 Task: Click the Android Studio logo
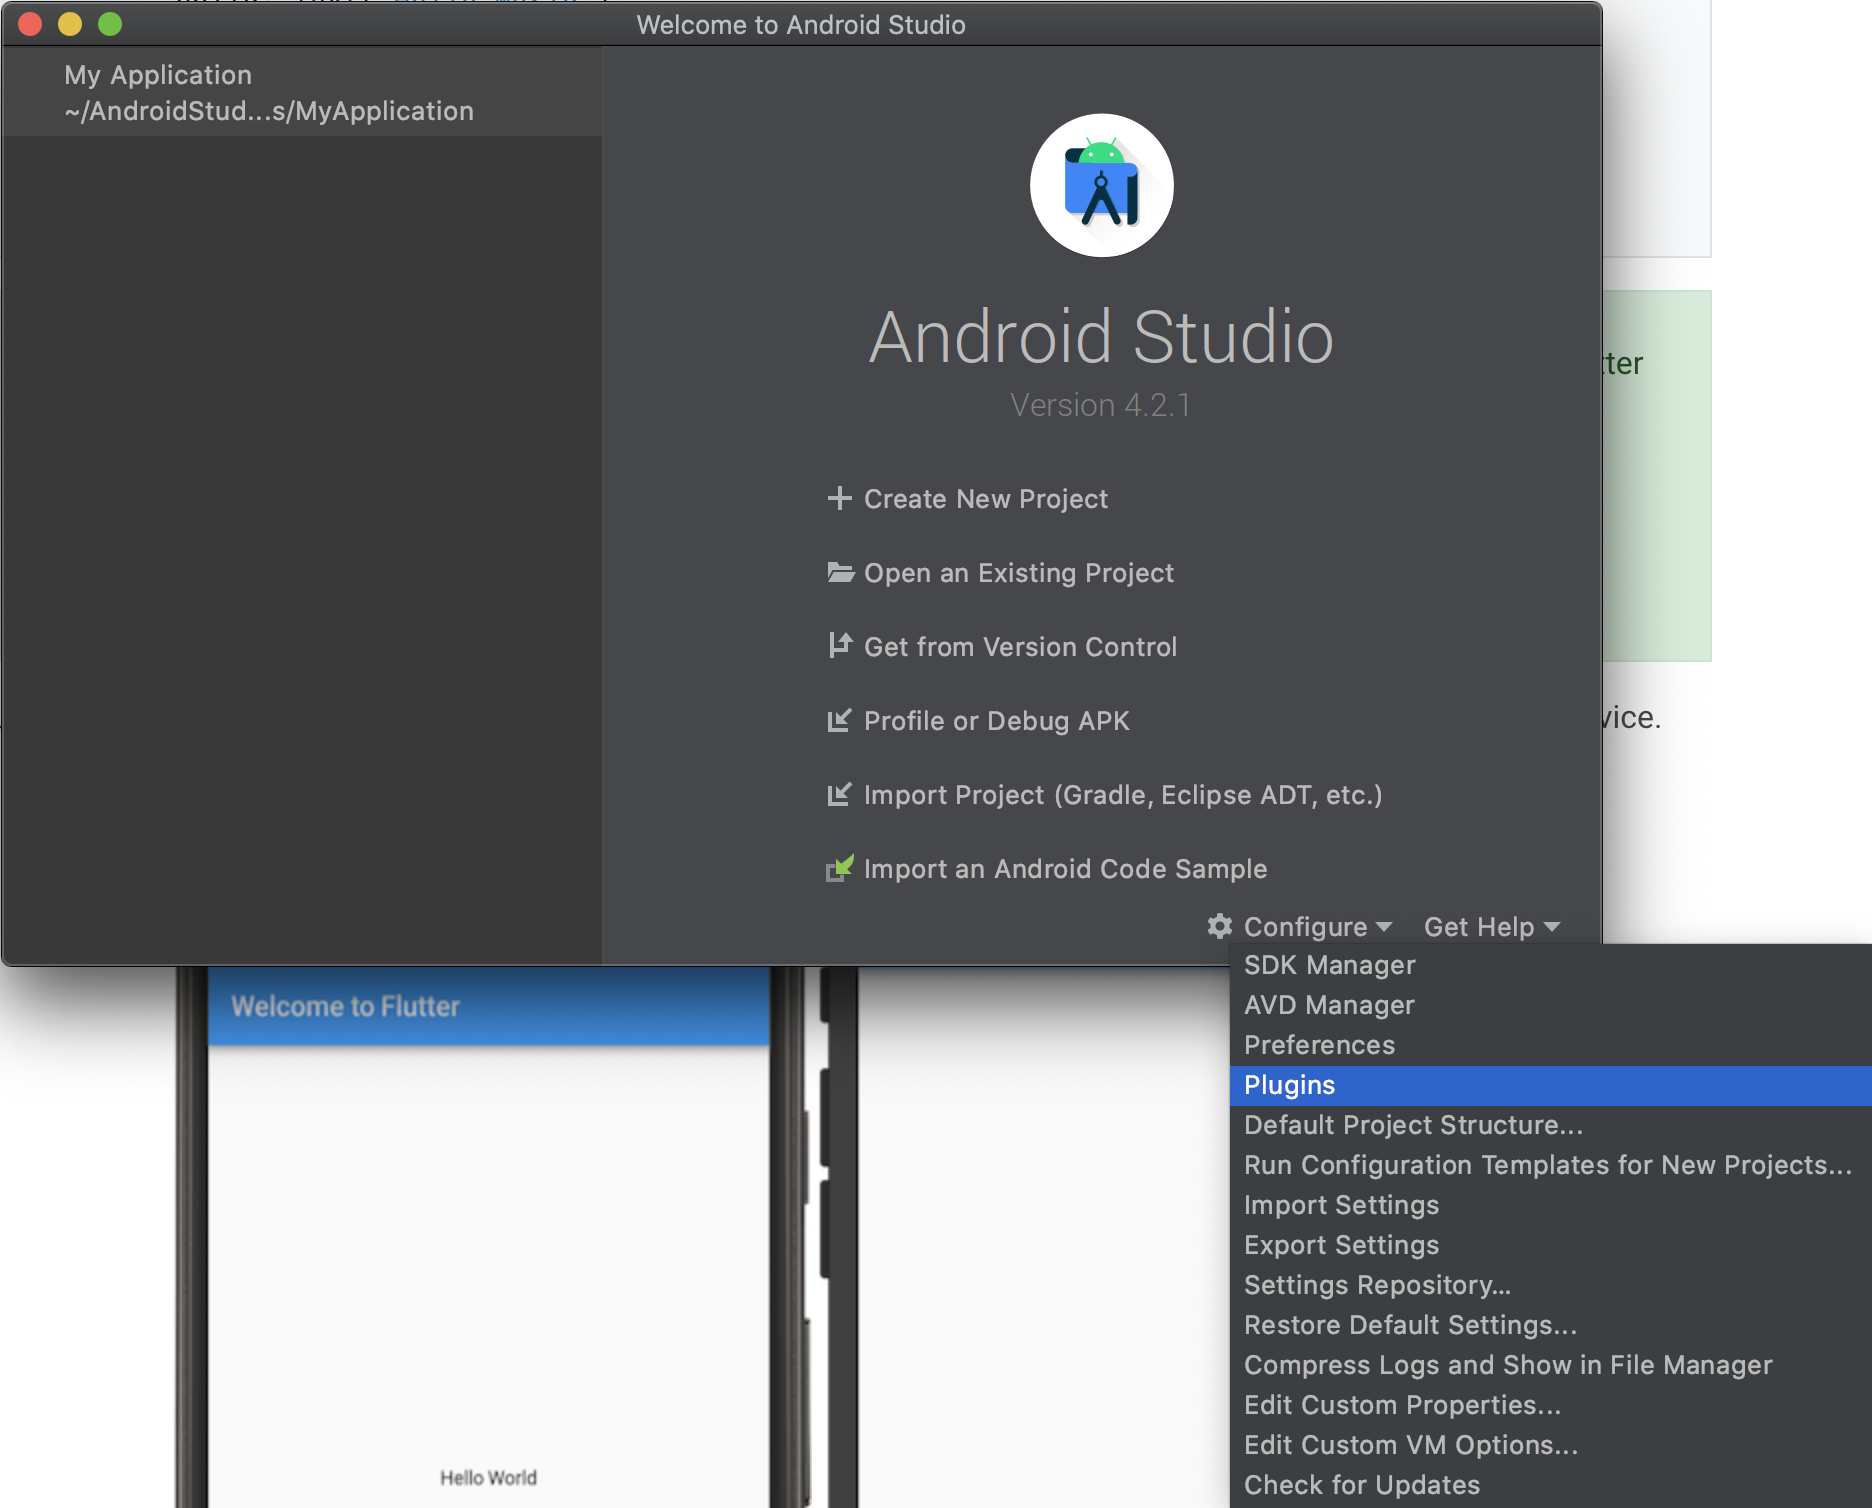click(1101, 185)
